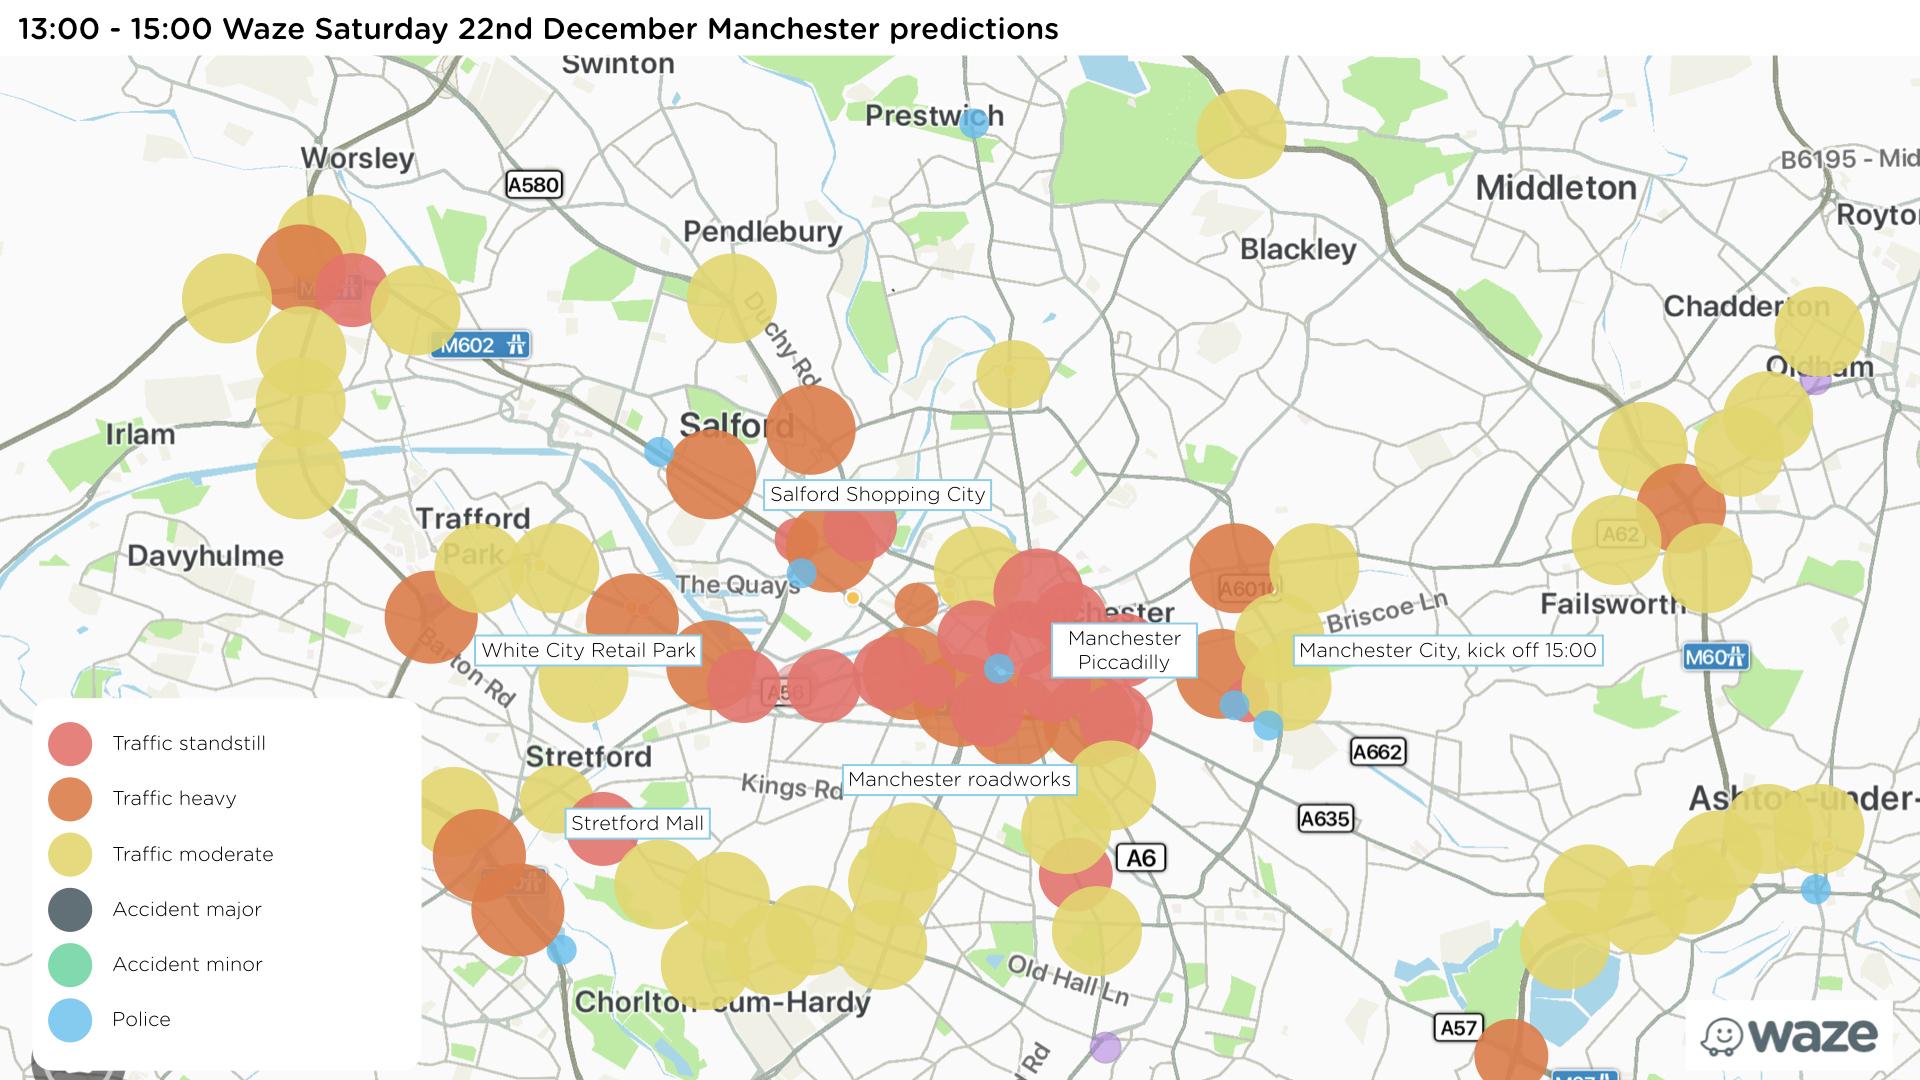
Task: Expand the Manchester City kick off label
Action: click(x=1435, y=649)
